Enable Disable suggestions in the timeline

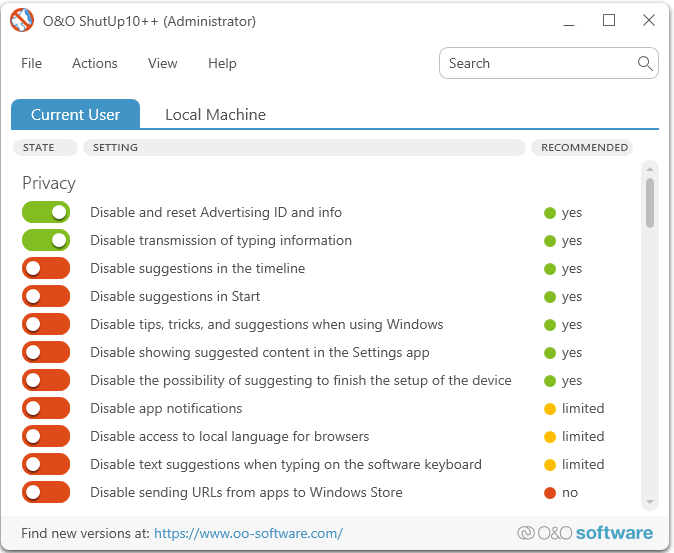click(46, 268)
